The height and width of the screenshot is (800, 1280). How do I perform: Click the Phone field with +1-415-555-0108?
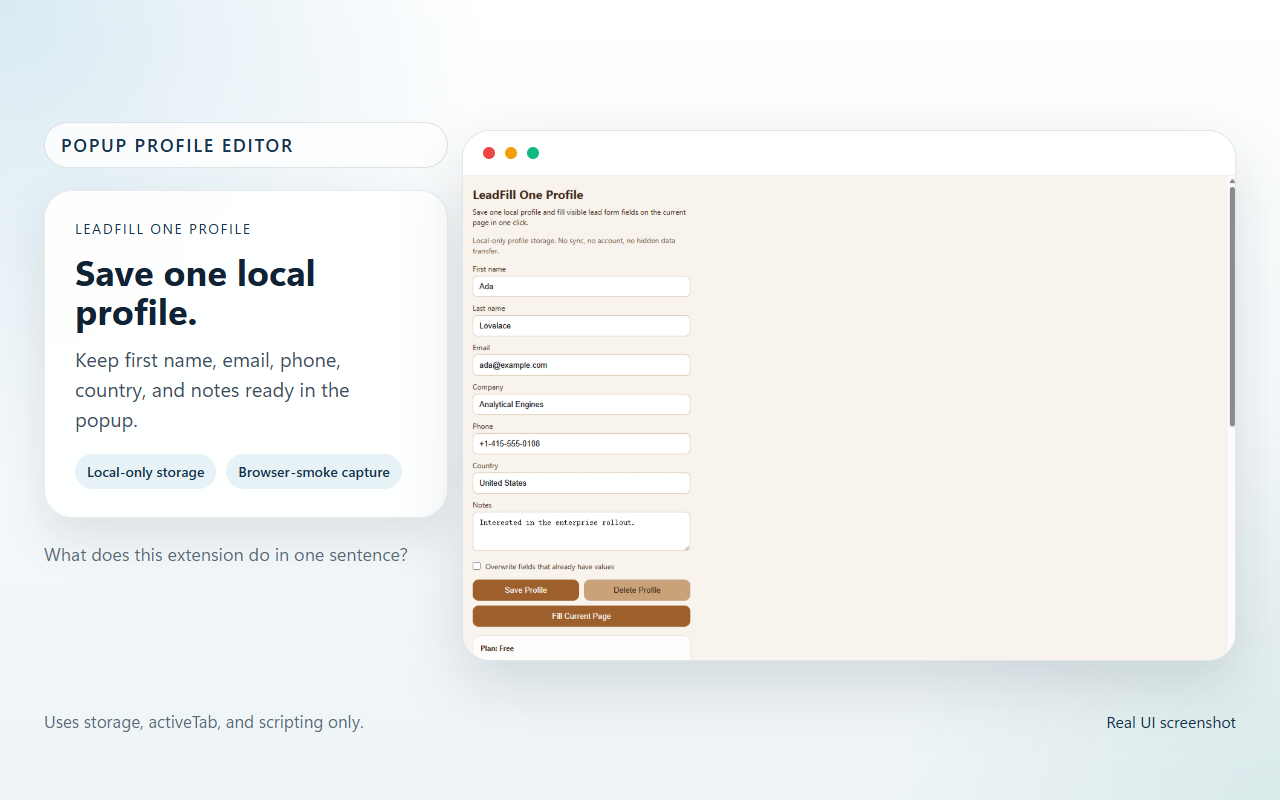tap(581, 443)
